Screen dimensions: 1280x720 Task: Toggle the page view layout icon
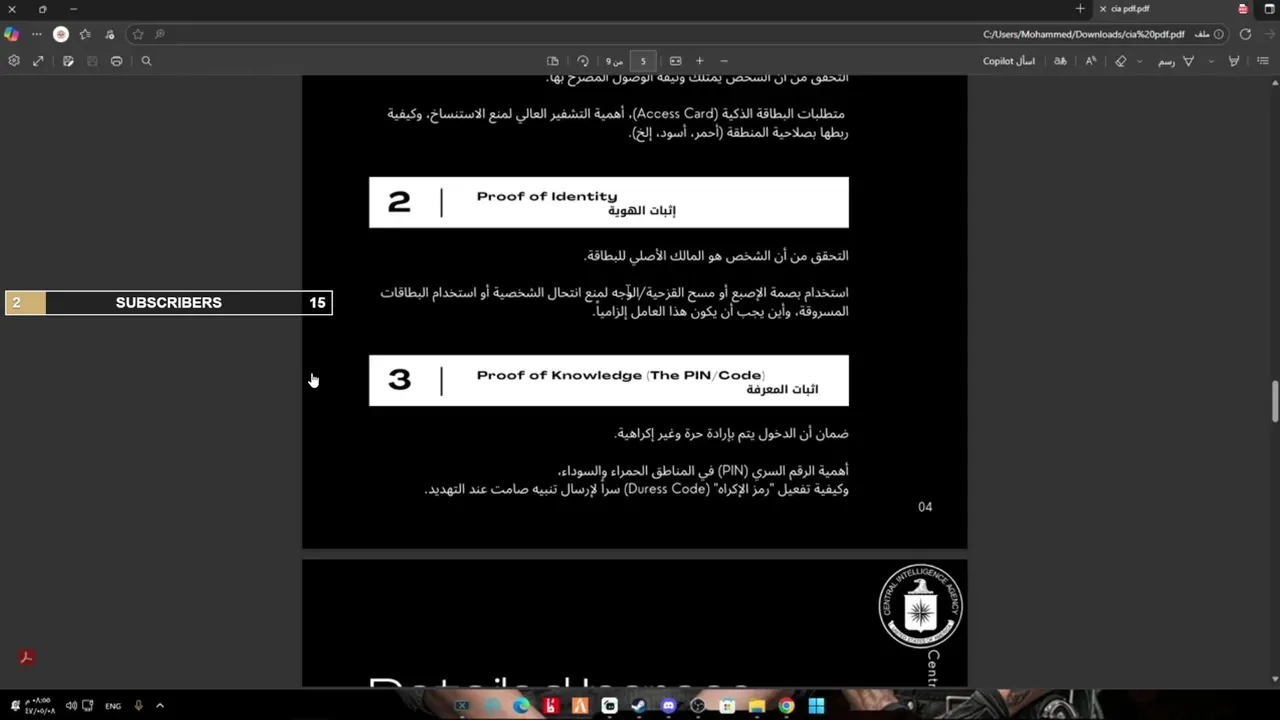(553, 61)
